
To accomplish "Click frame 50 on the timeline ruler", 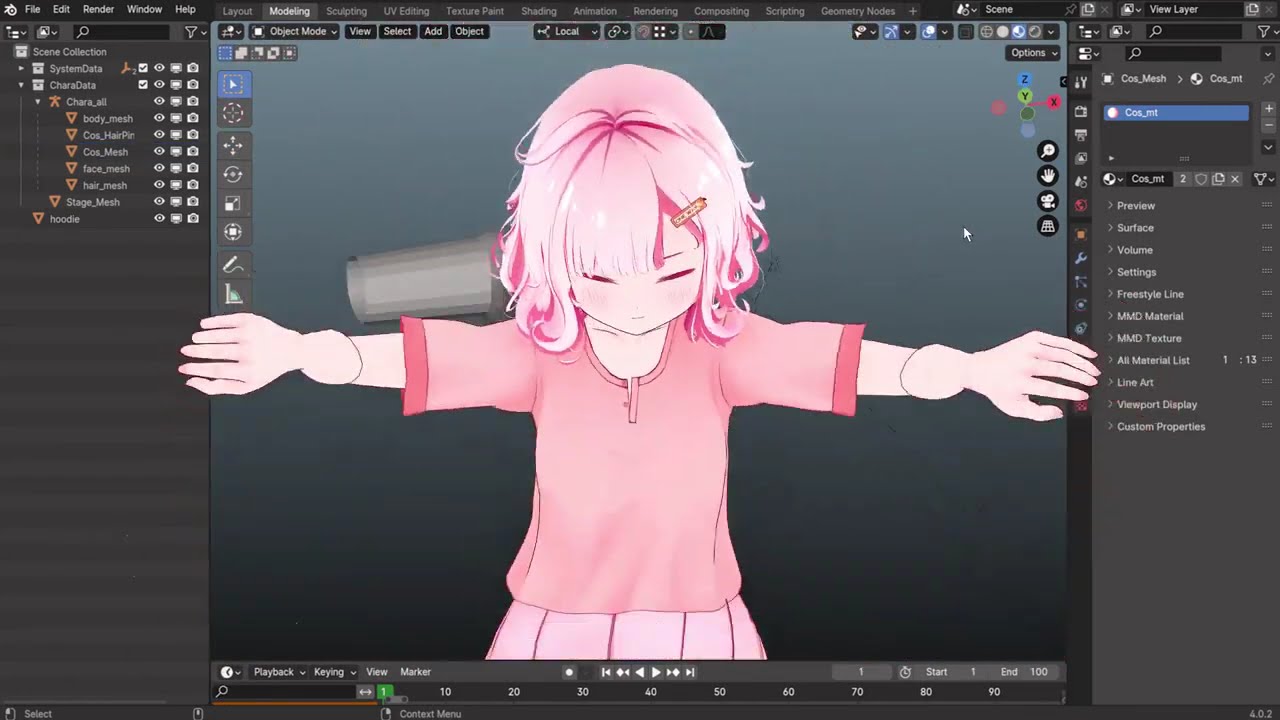I will (x=719, y=692).
